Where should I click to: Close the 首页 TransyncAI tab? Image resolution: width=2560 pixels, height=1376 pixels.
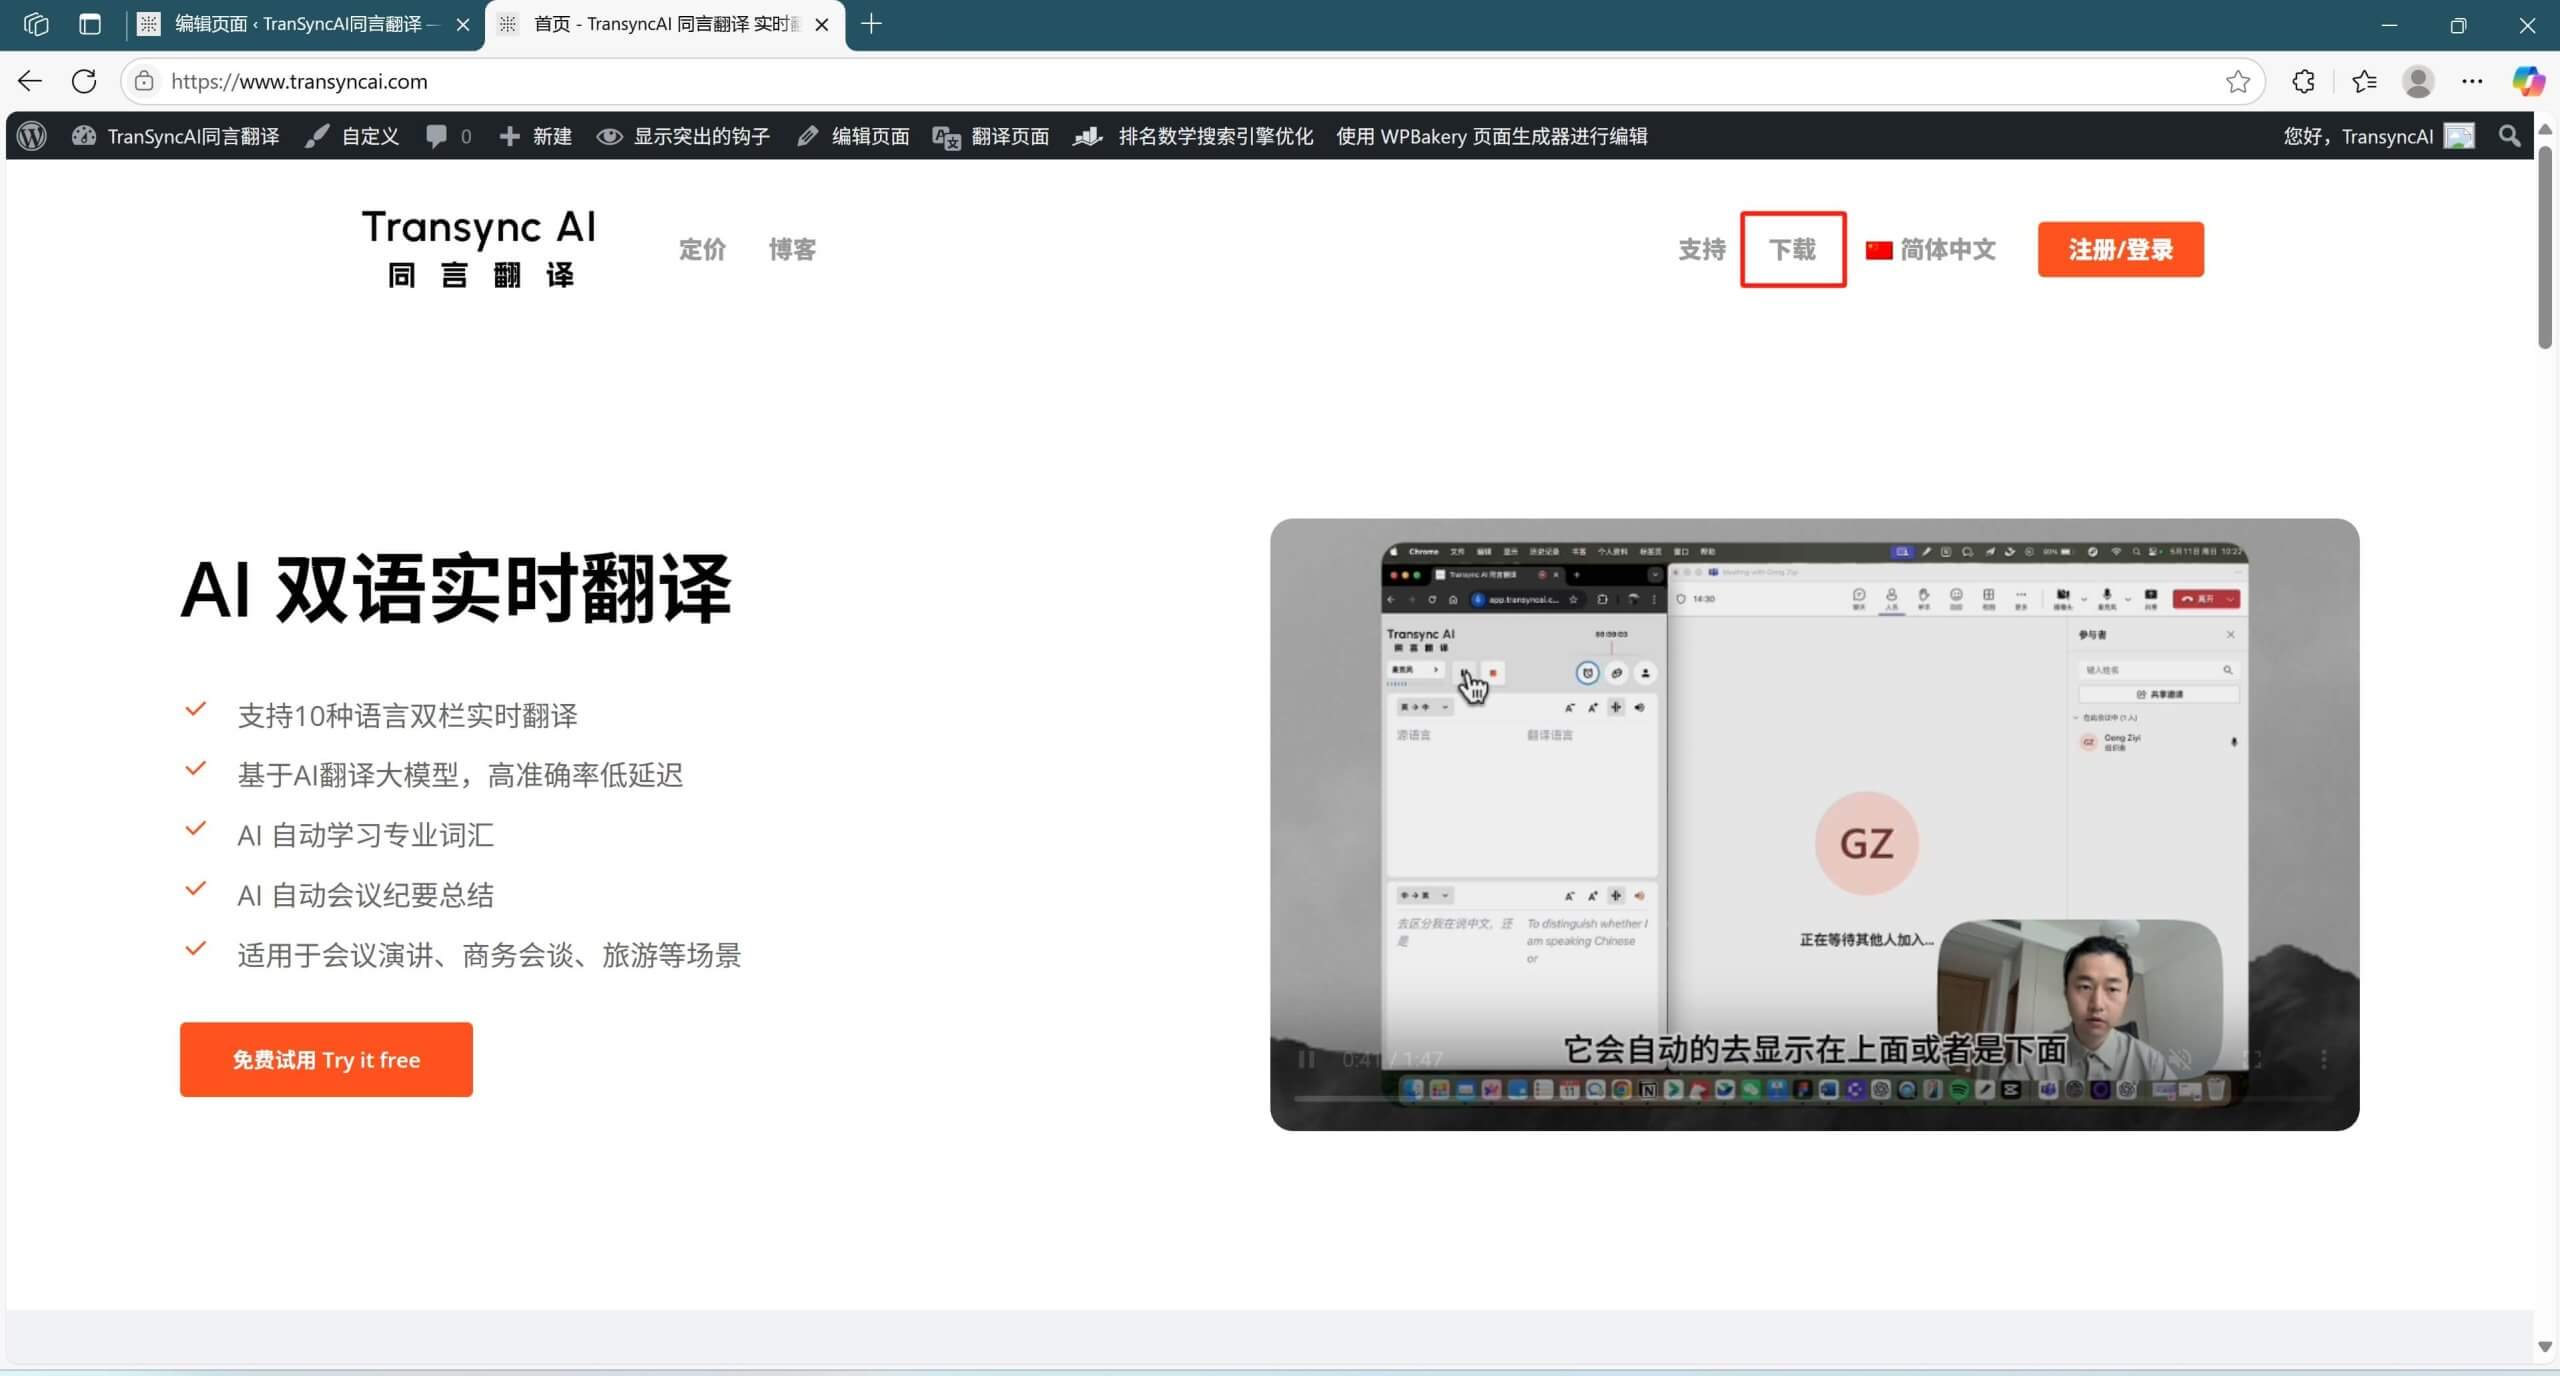tap(822, 25)
